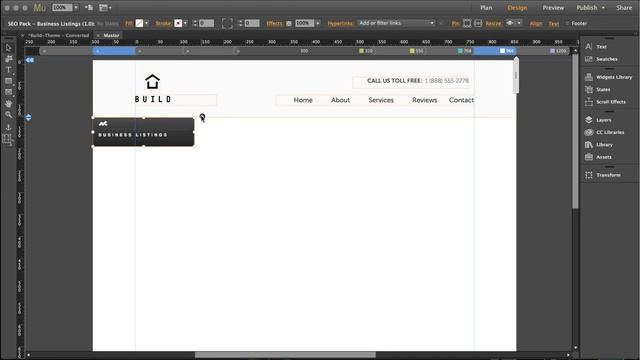Open the Stroke color dropdown arrow
640x360 pixels.
pos(185,23)
